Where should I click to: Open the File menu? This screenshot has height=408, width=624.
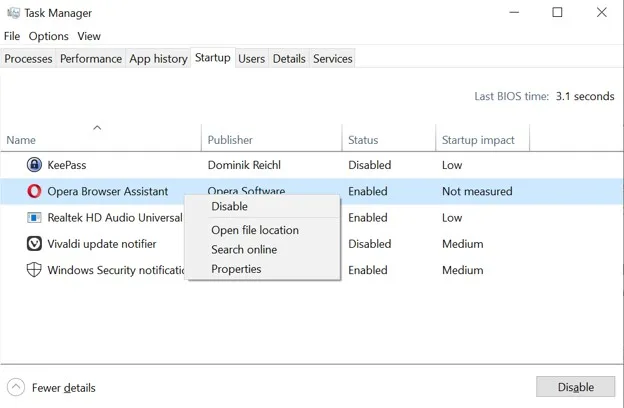click(x=12, y=36)
